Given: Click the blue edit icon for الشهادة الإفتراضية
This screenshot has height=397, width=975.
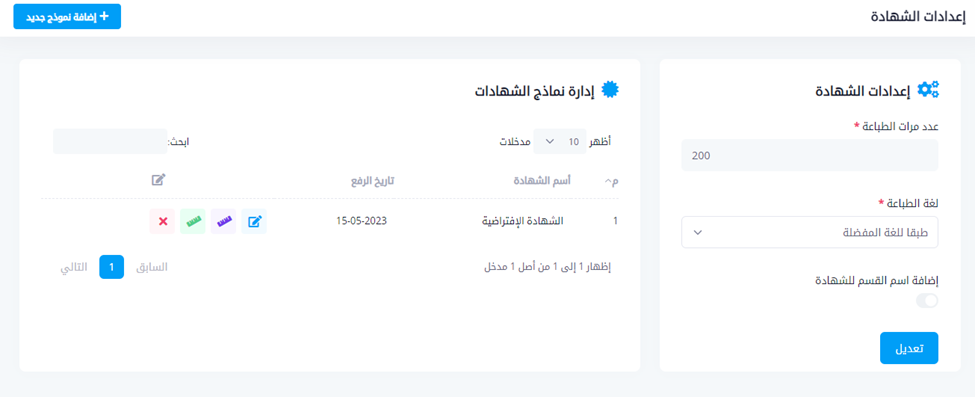Looking at the screenshot, I should pyautogui.click(x=254, y=222).
